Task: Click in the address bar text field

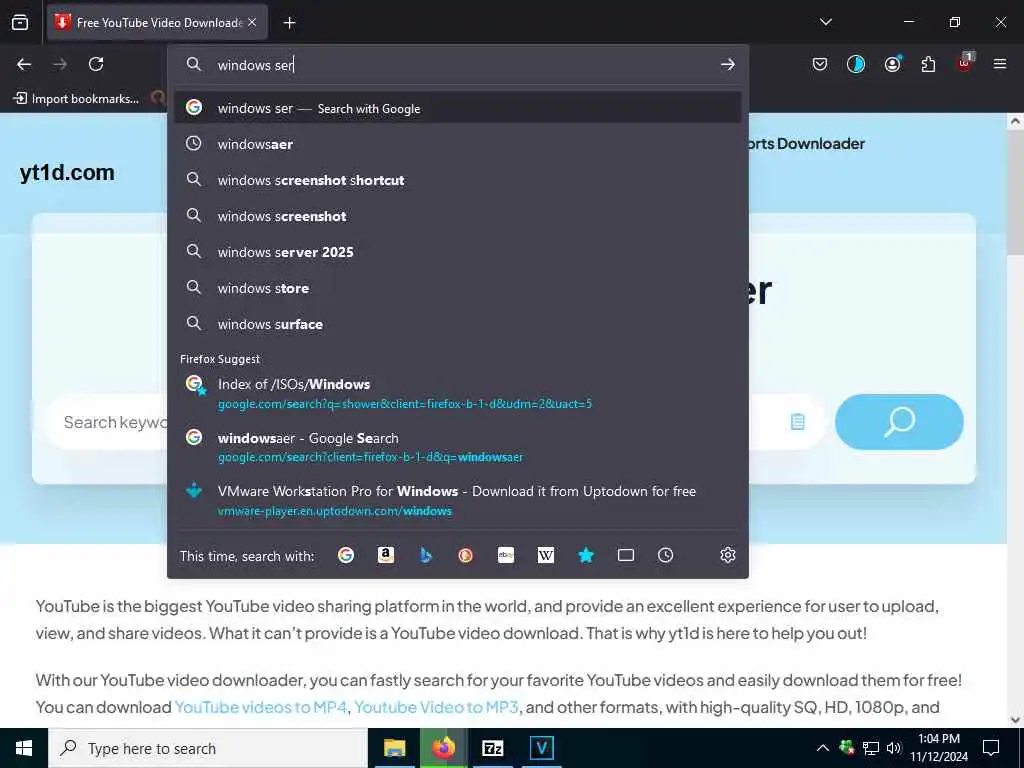Action: (x=457, y=65)
